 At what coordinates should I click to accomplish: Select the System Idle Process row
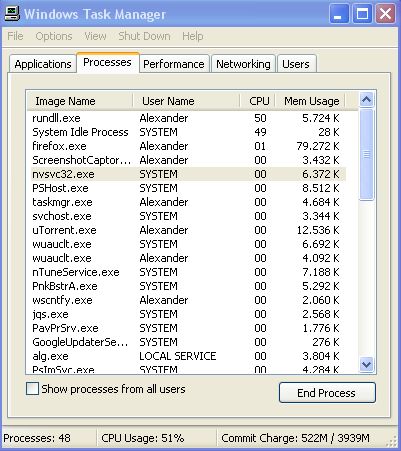point(188,132)
